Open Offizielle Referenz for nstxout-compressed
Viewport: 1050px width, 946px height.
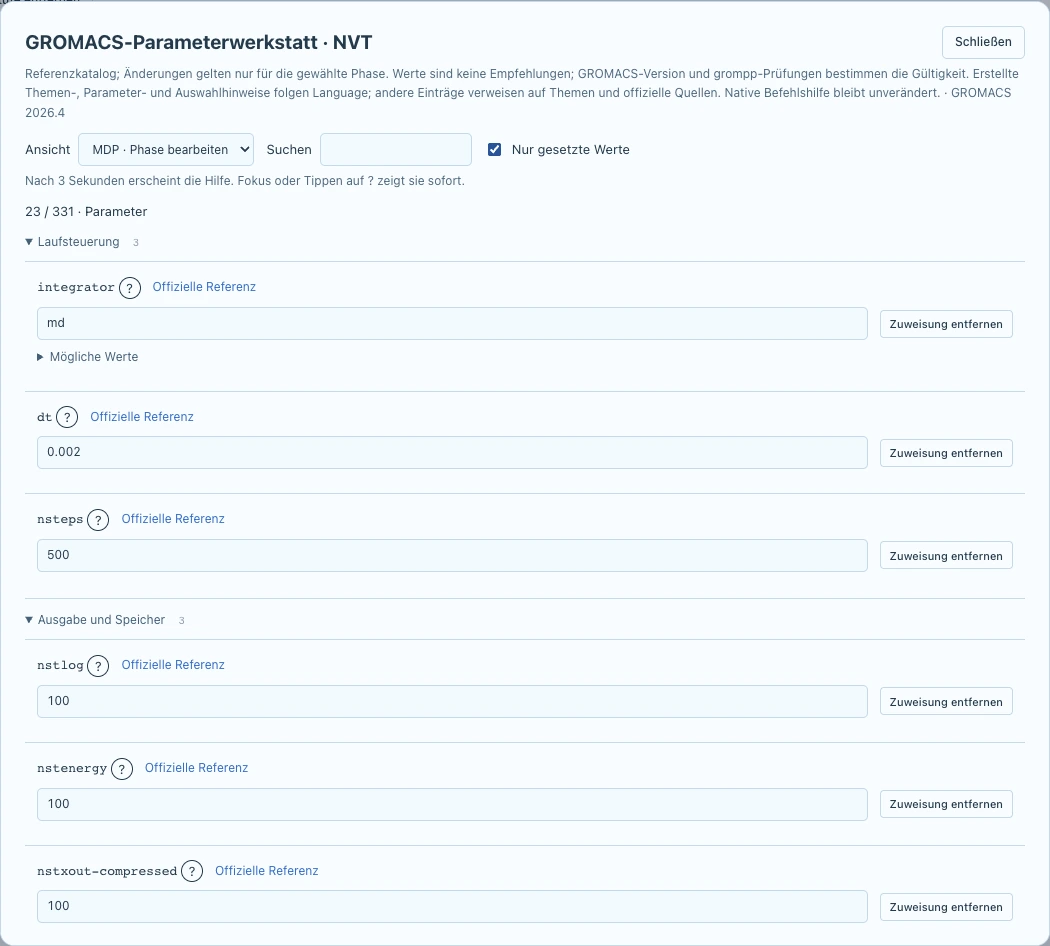267,870
